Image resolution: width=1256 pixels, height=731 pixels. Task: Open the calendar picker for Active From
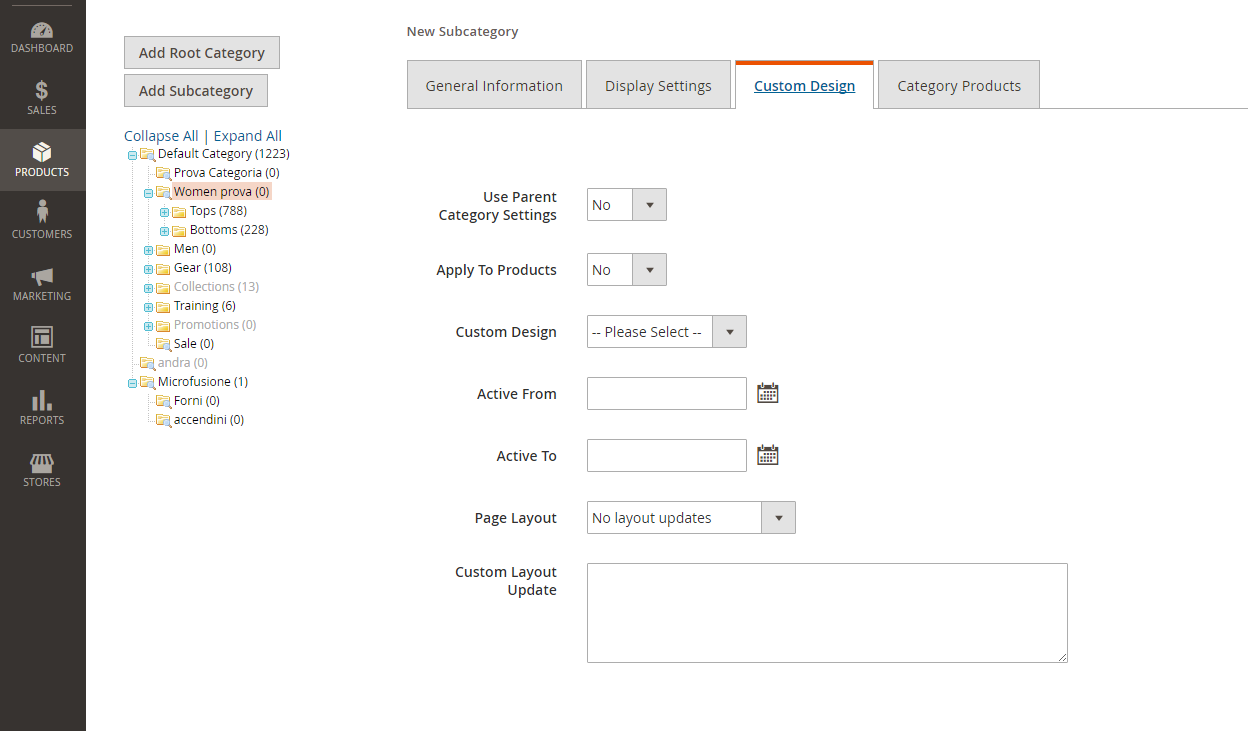click(x=767, y=392)
